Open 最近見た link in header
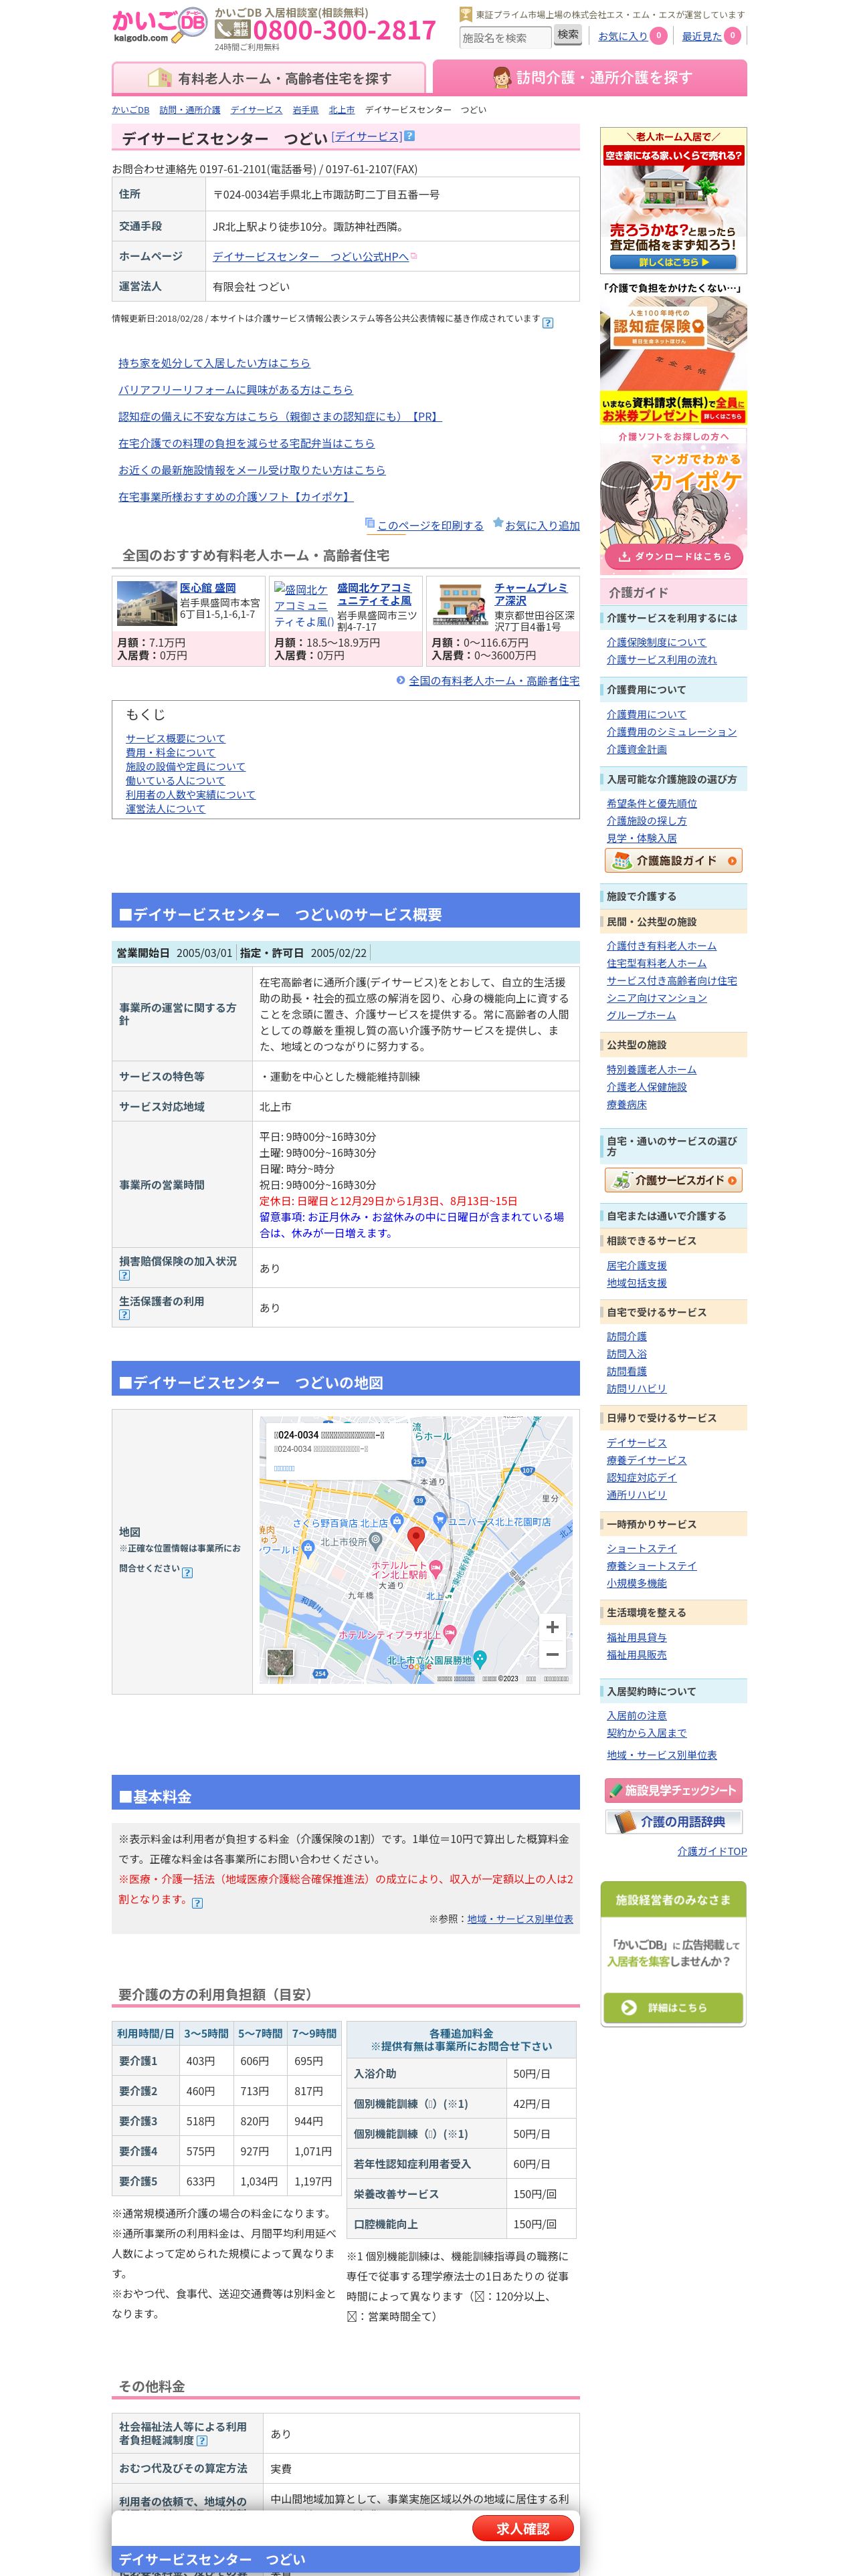 [701, 36]
